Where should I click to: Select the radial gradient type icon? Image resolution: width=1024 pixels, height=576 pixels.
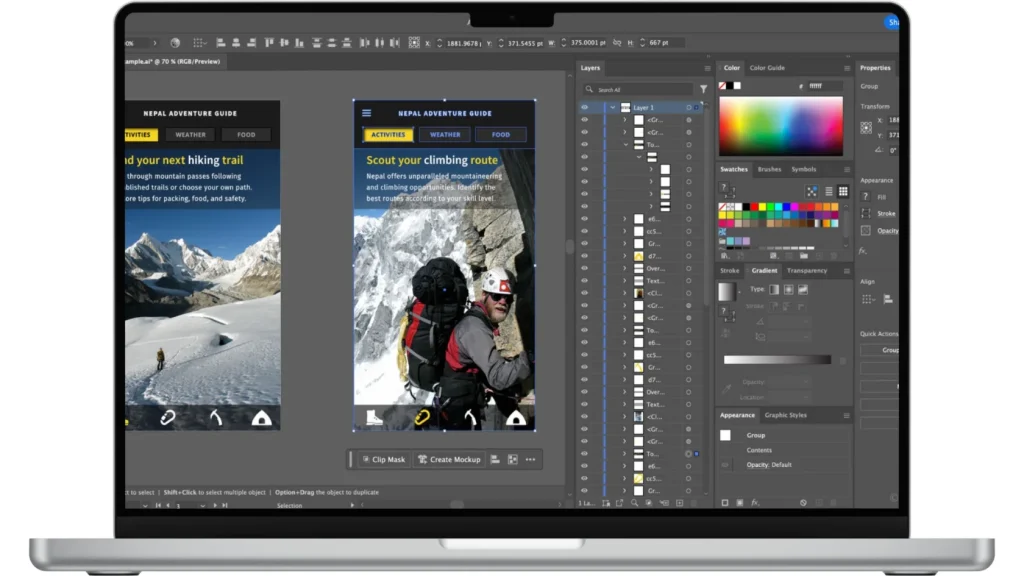tap(788, 289)
